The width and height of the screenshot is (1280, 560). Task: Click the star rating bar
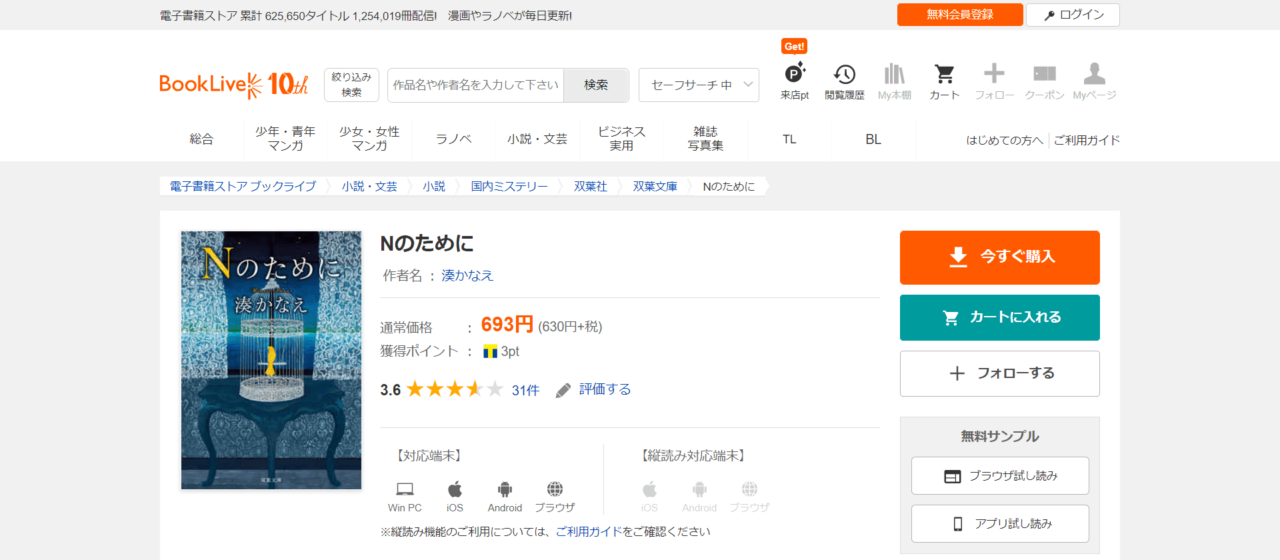pyautogui.click(x=454, y=389)
